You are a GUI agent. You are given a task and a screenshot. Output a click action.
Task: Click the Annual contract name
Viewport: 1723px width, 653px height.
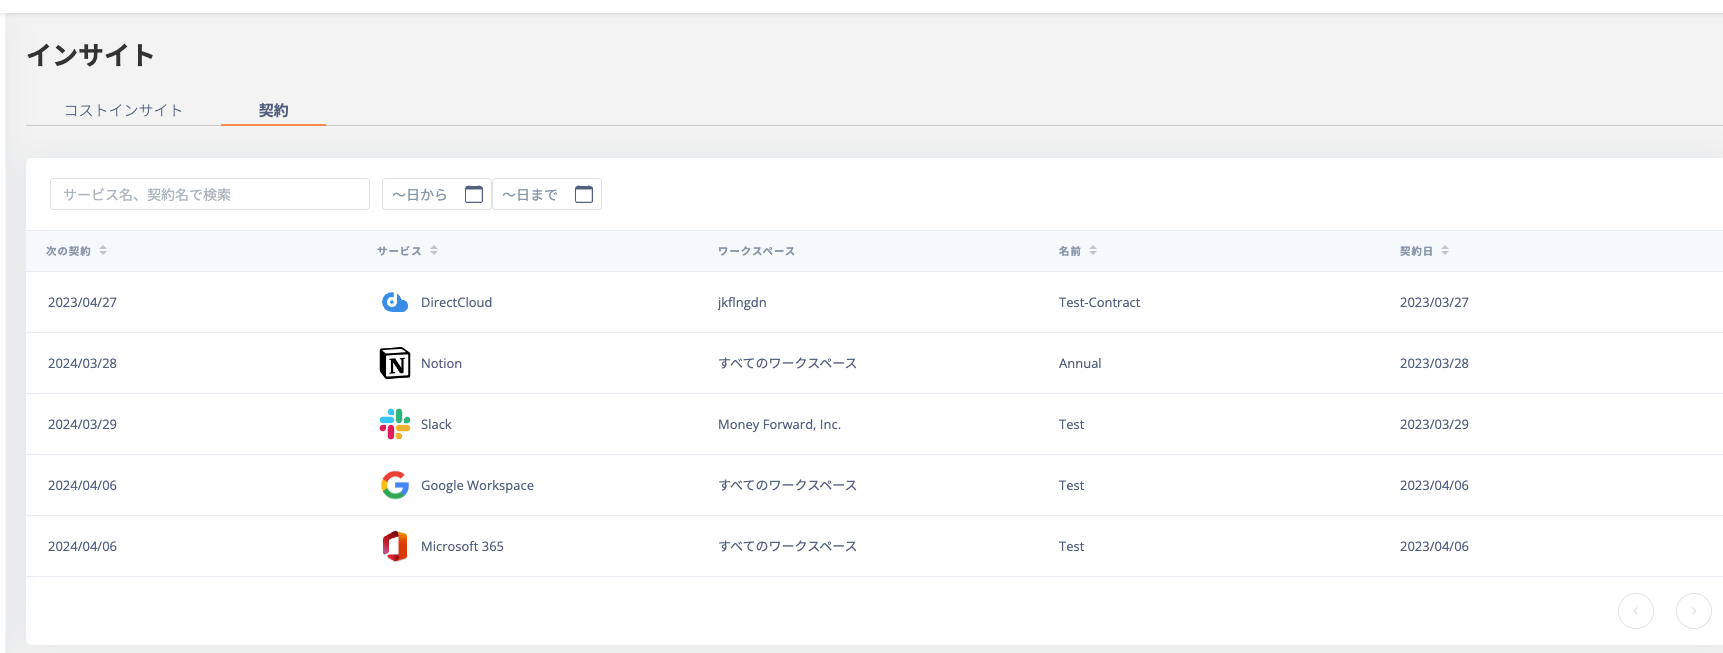tap(1080, 363)
